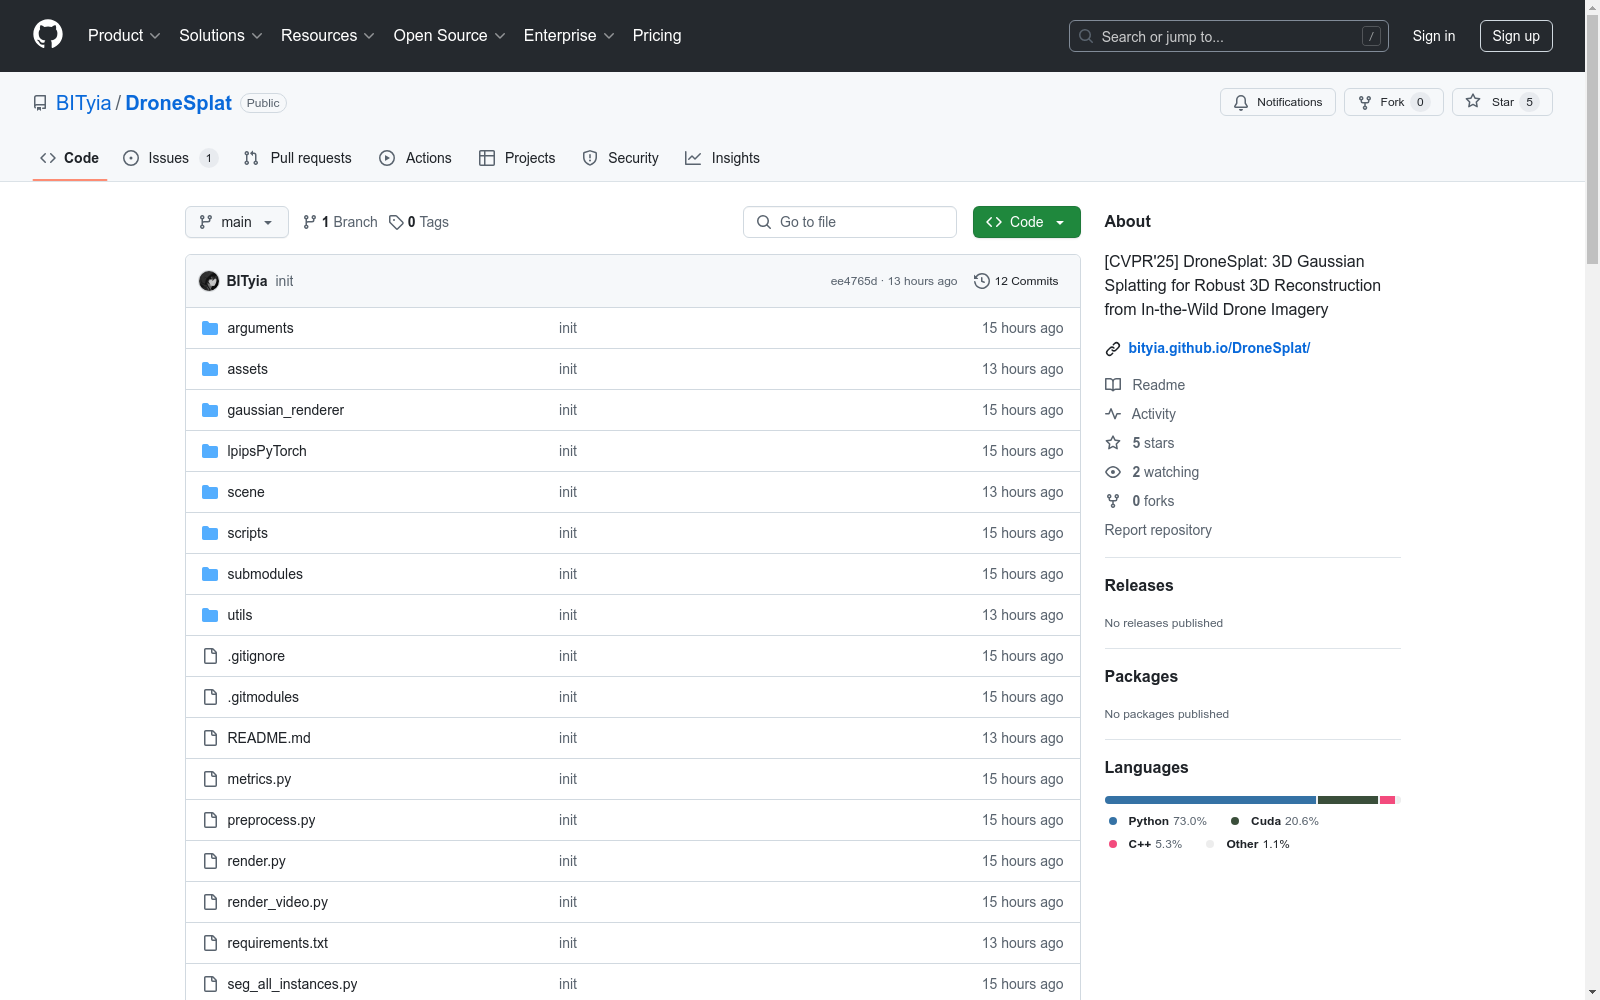Switch to the Pull requests tab
Viewport: 1600px width, 1000px height.
[298, 158]
